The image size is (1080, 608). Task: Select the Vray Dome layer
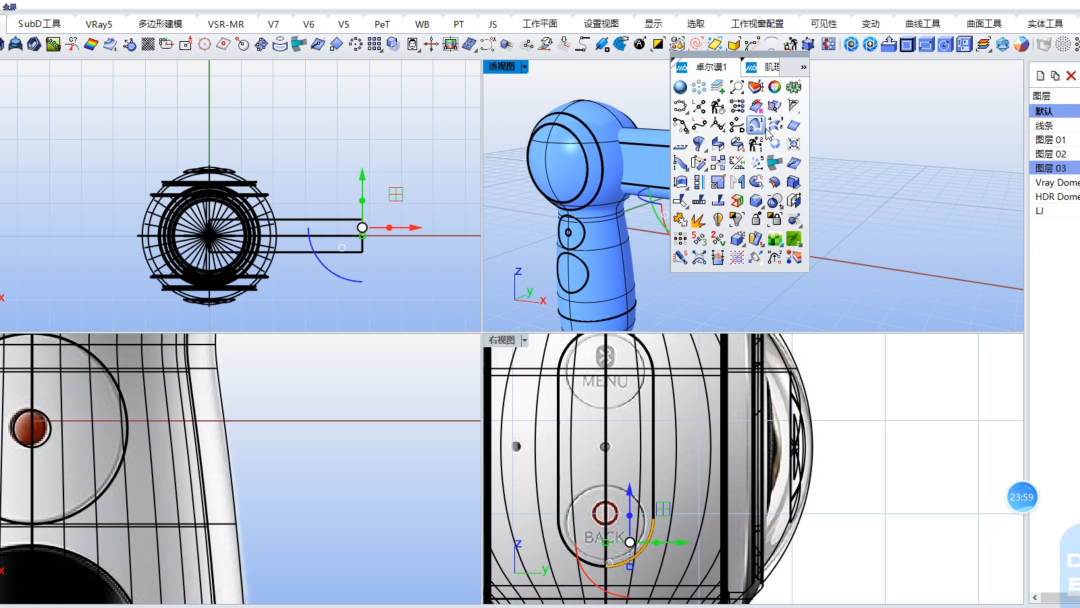tap(1055, 182)
